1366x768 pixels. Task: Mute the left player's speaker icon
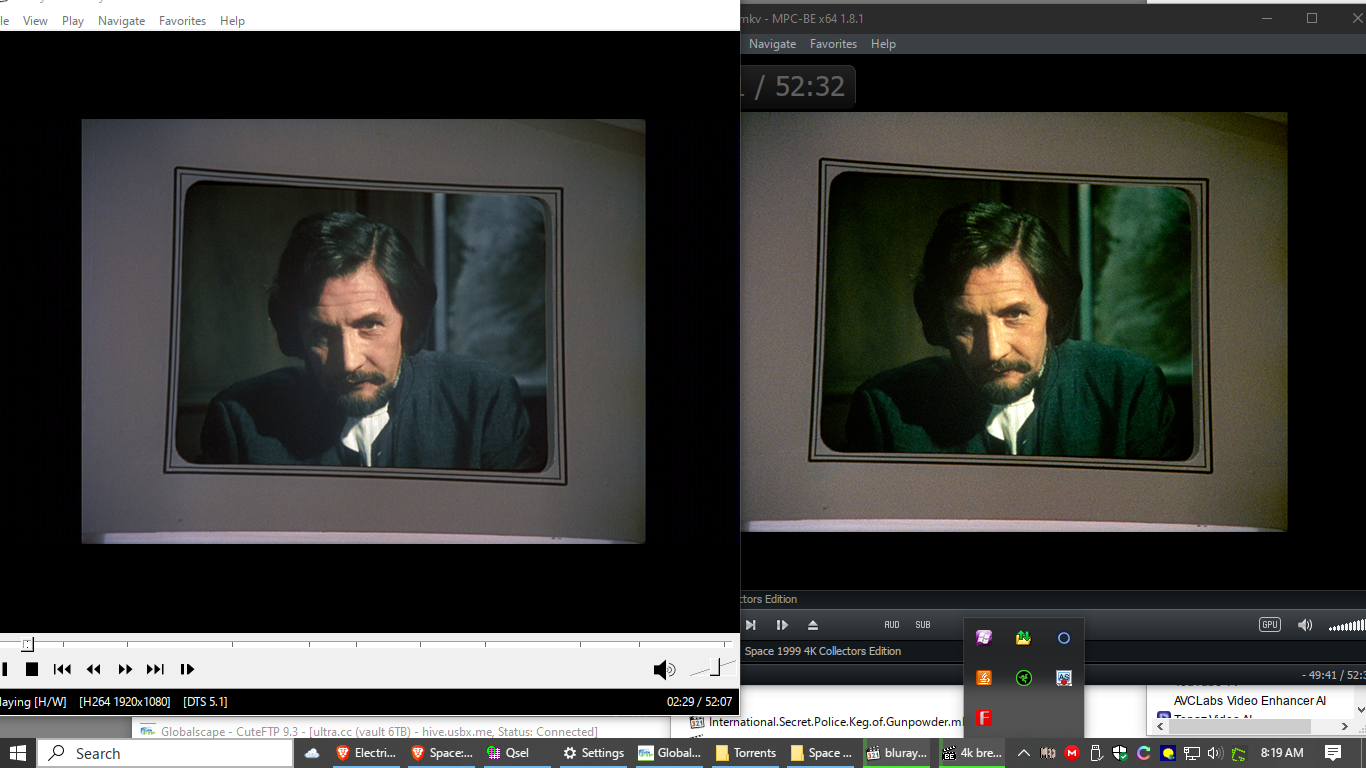coord(663,669)
